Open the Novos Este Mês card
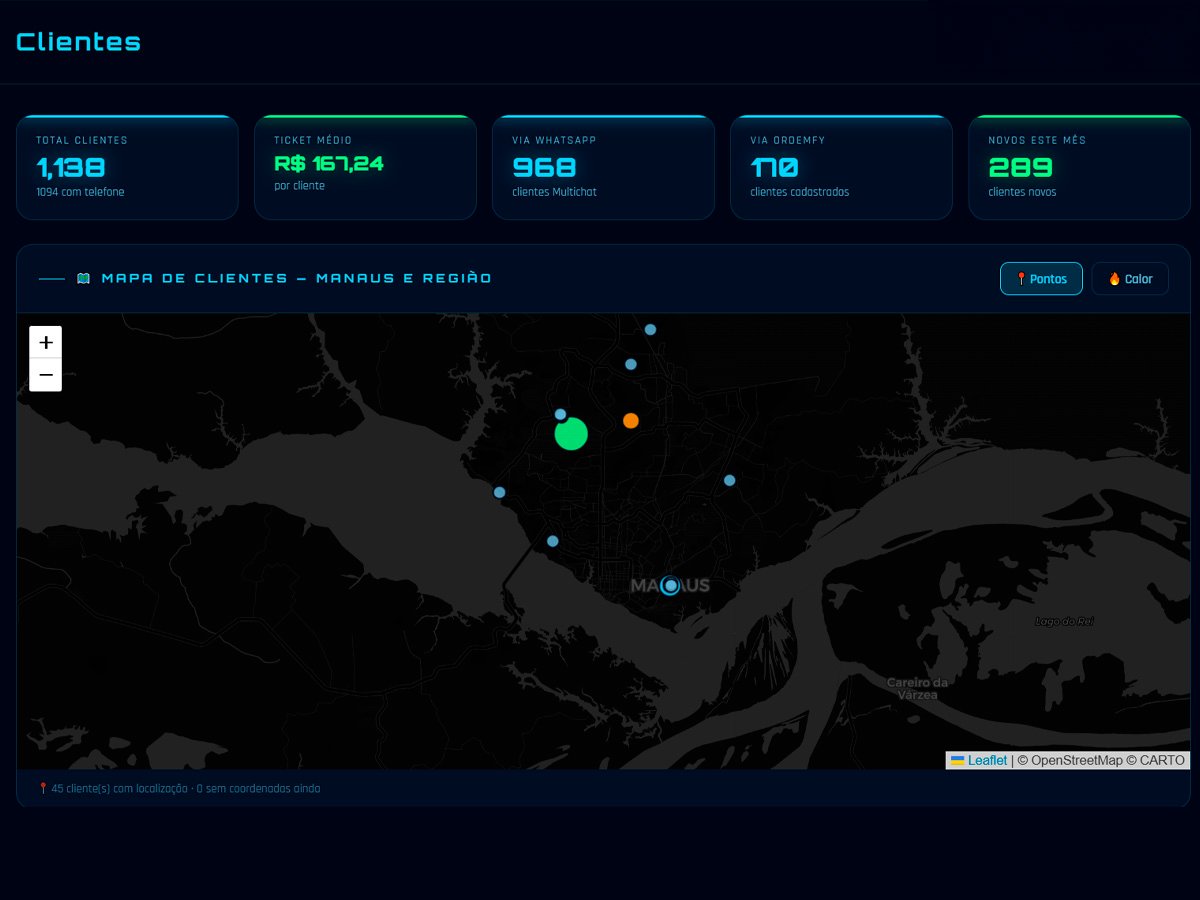 (x=1079, y=167)
